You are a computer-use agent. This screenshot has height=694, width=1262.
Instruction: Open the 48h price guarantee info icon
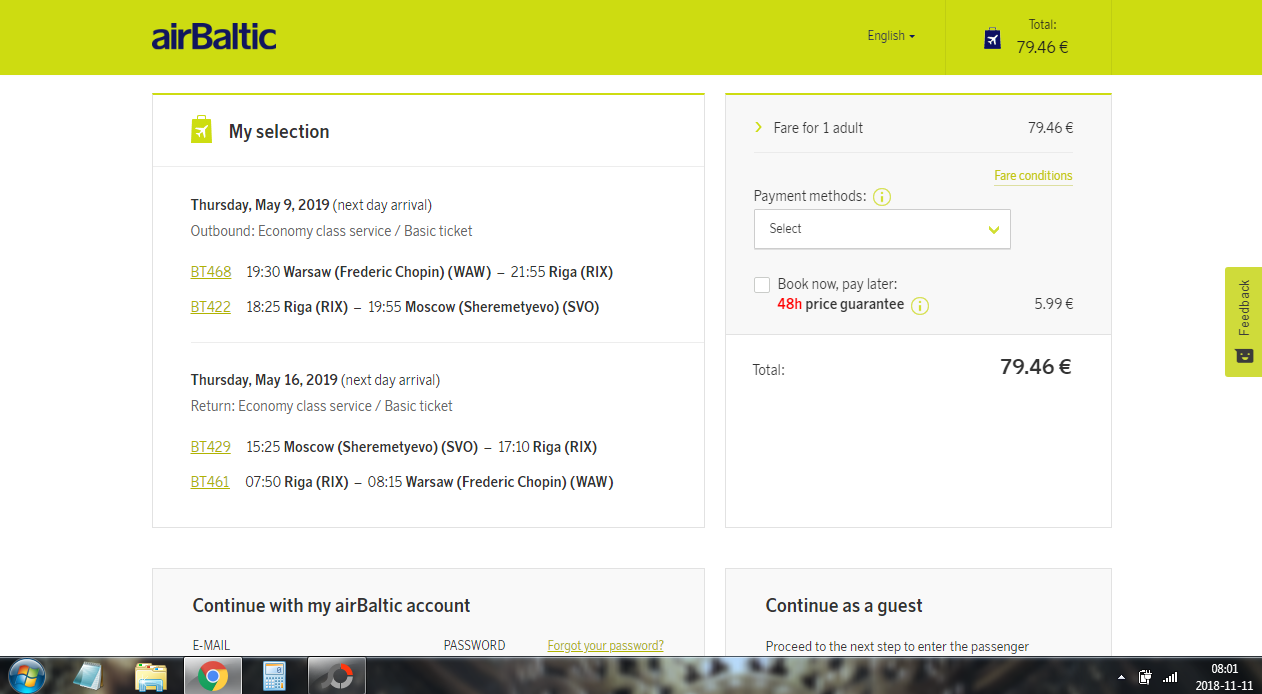(920, 305)
